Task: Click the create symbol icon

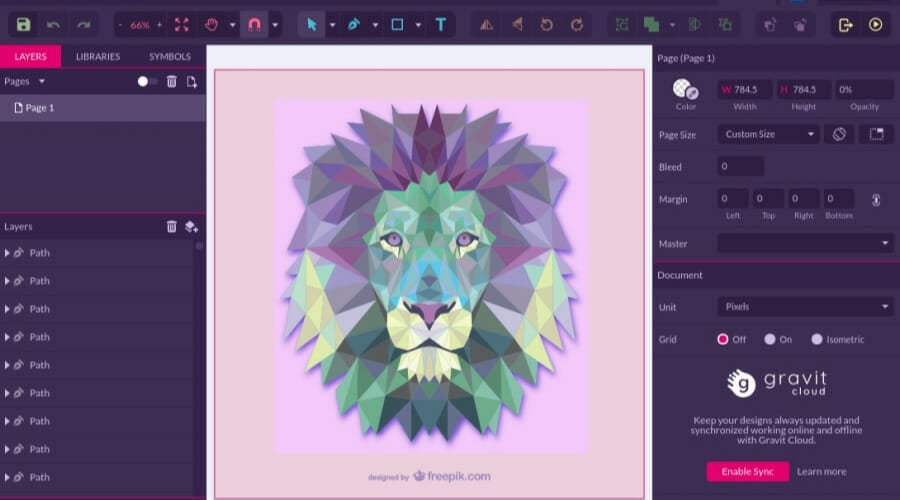Action: (x=726, y=25)
